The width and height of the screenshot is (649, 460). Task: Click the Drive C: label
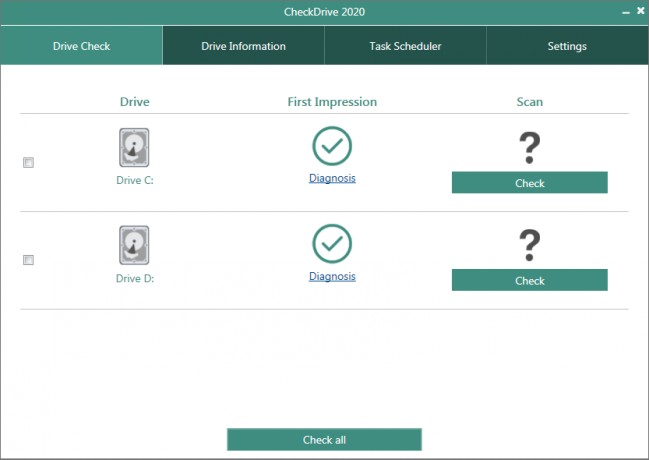(135, 181)
